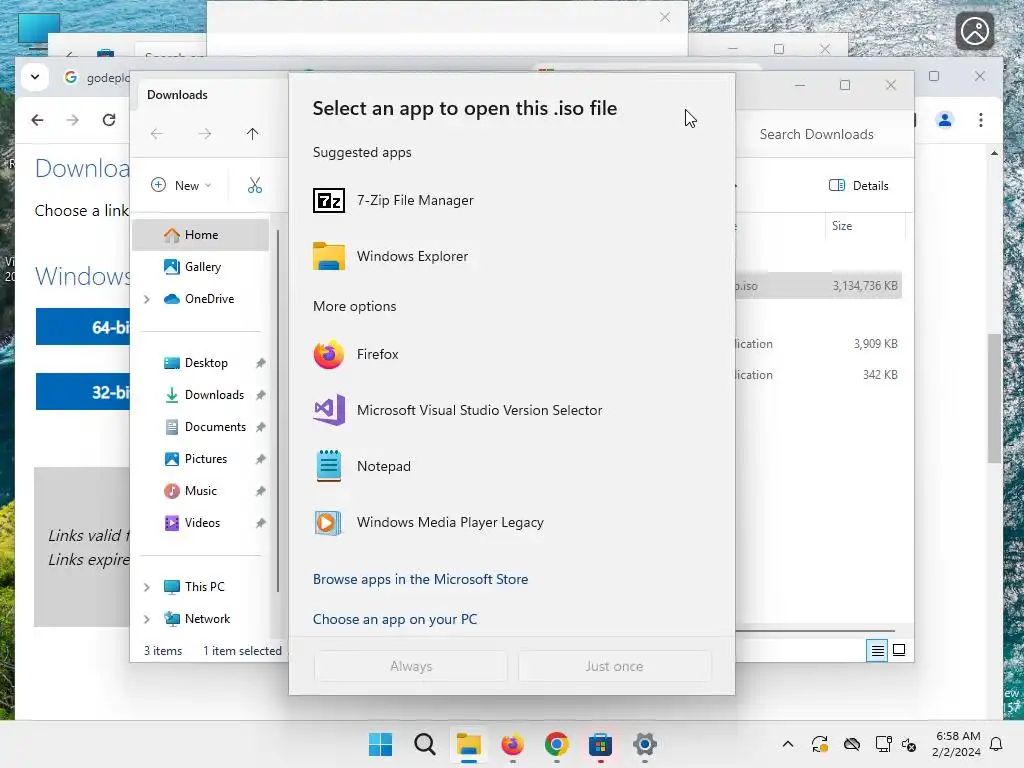1024x768 pixels.
Task: Expand the This PC tree node
Action: click(147, 587)
